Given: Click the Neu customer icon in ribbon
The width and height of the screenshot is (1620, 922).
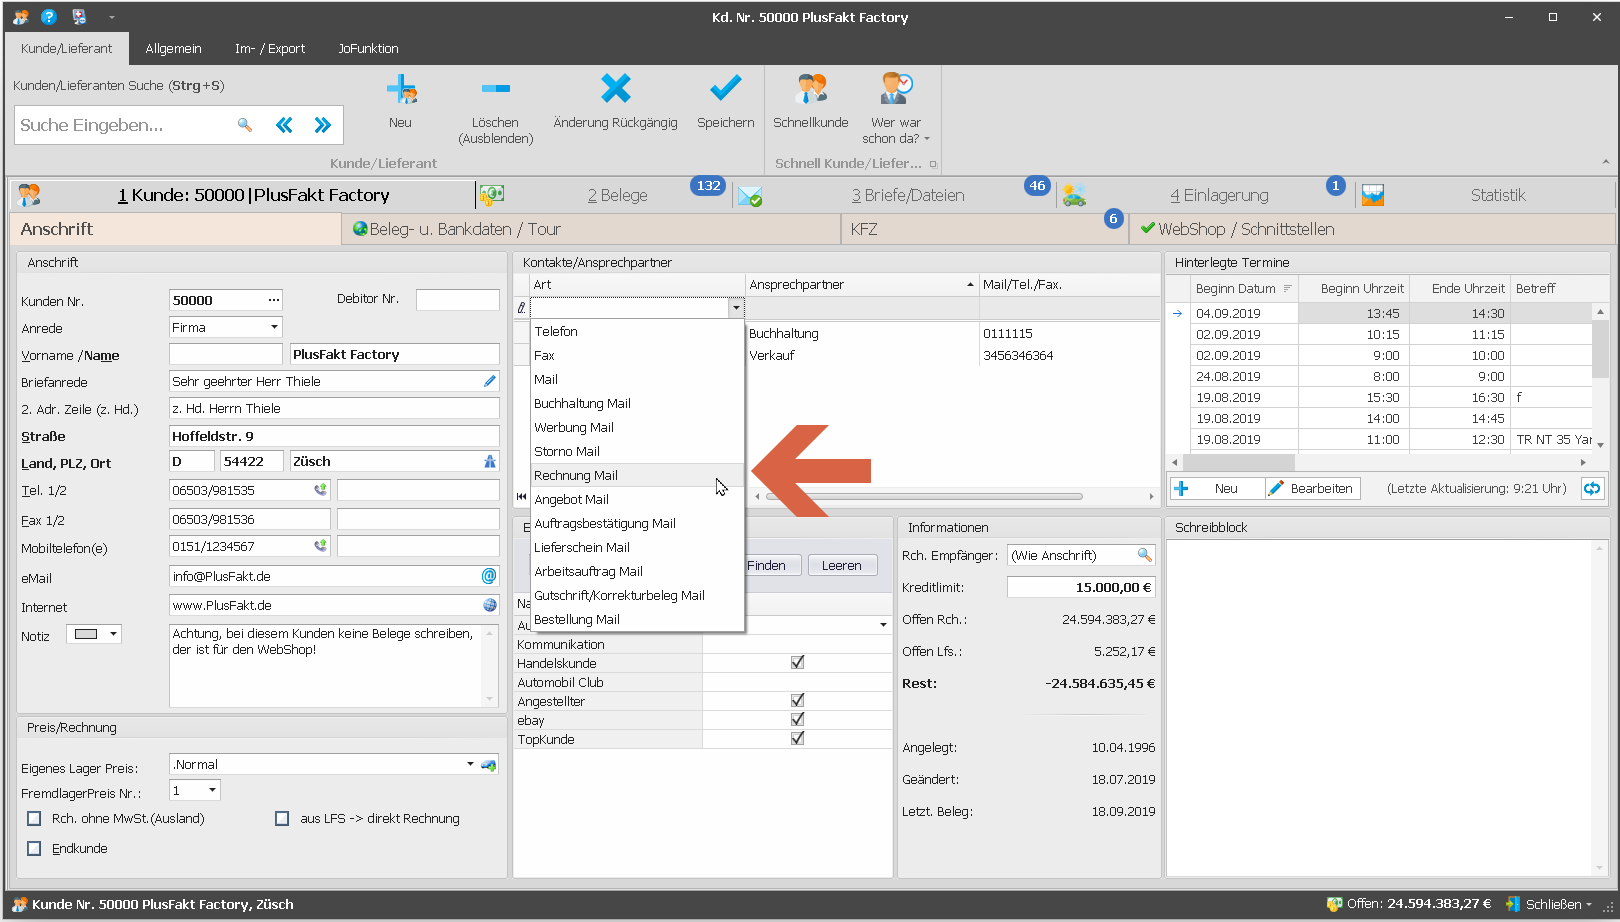Looking at the screenshot, I should click(x=401, y=90).
